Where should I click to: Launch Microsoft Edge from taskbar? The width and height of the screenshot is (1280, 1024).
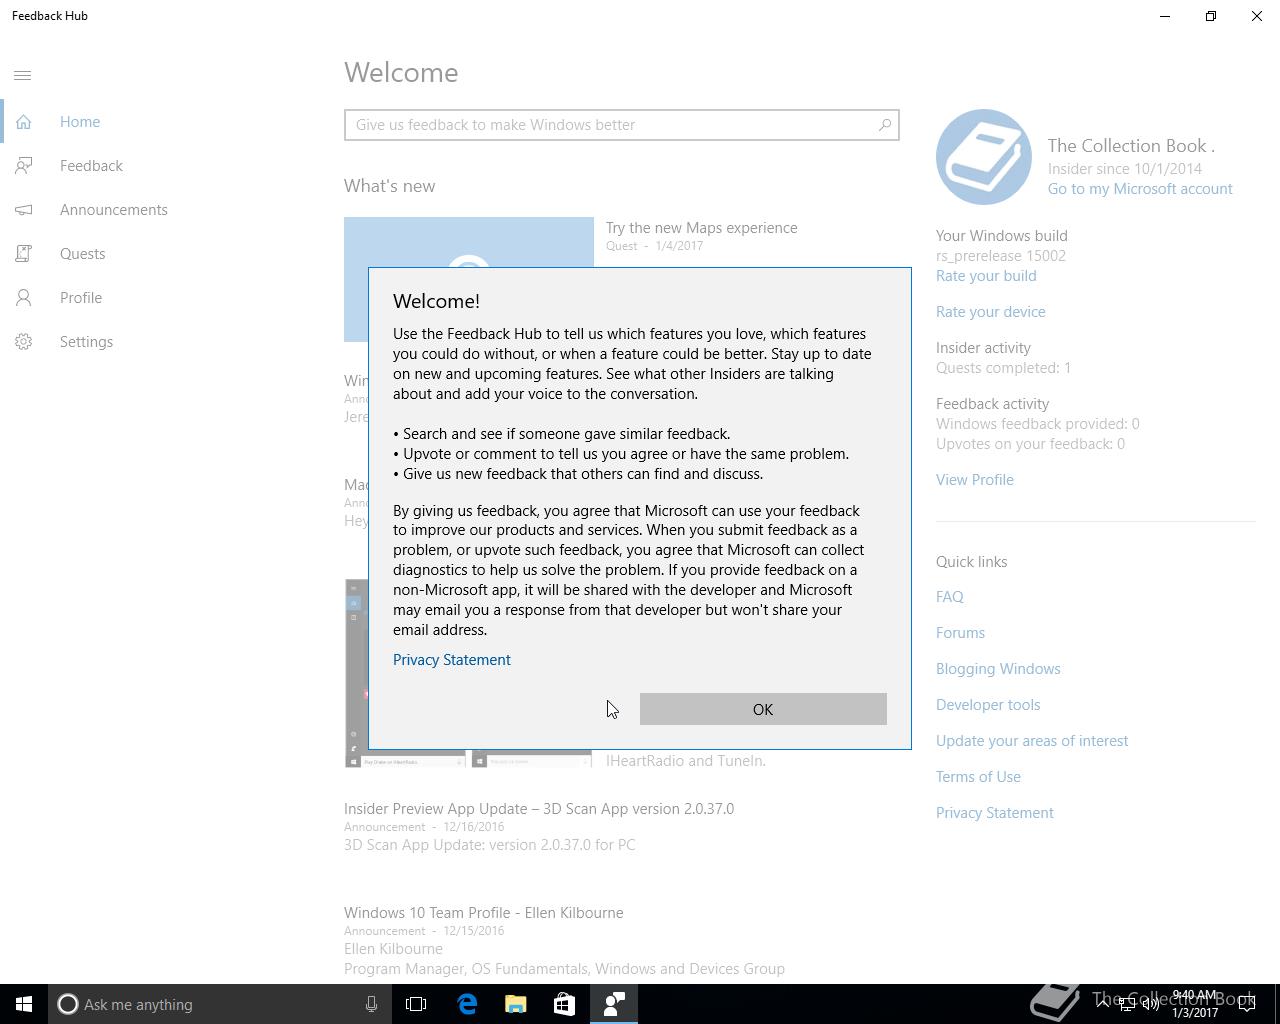[x=467, y=1004]
